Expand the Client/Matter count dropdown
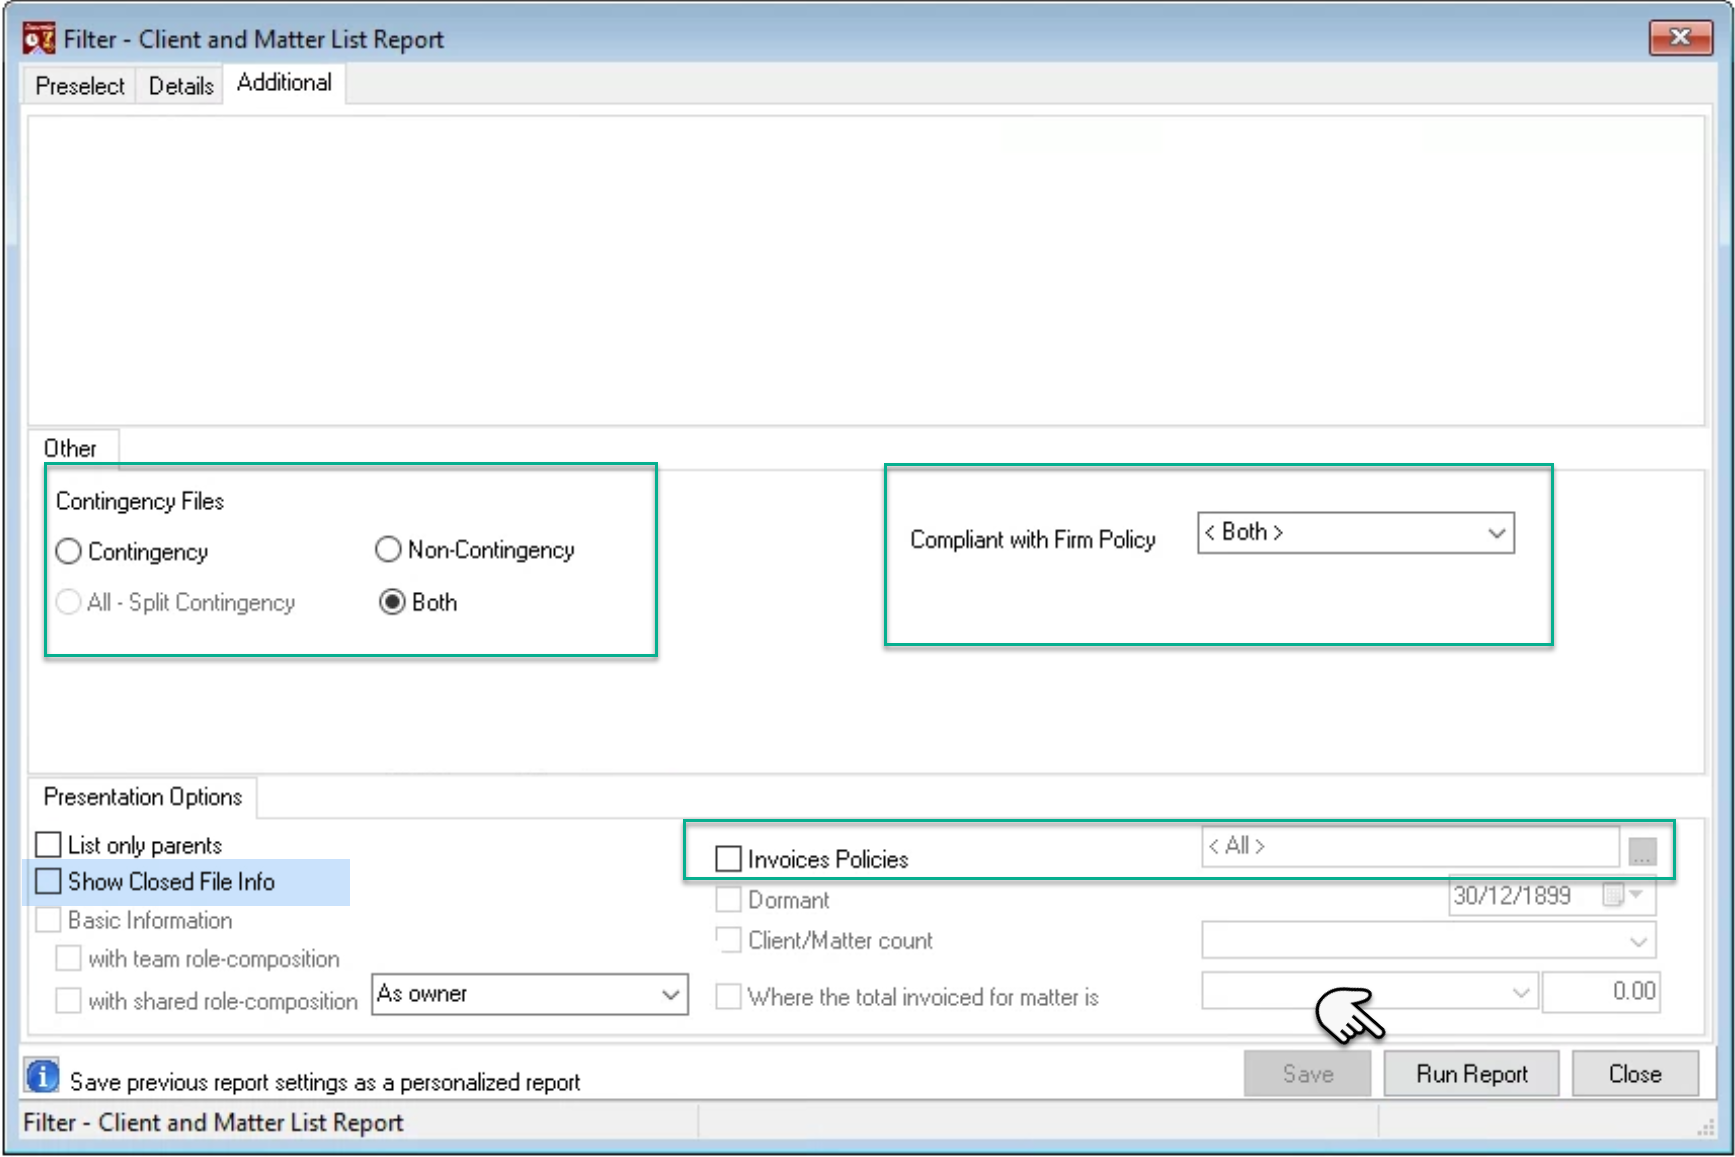 [1428, 940]
